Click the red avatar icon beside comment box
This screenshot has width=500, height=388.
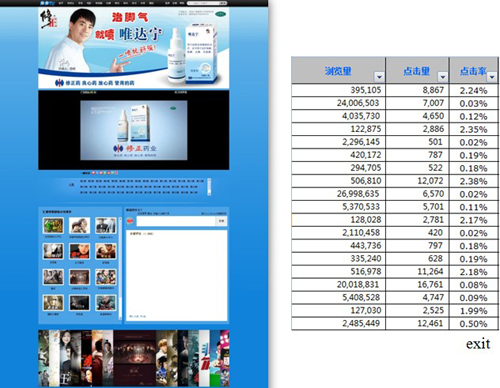[x=130, y=221]
